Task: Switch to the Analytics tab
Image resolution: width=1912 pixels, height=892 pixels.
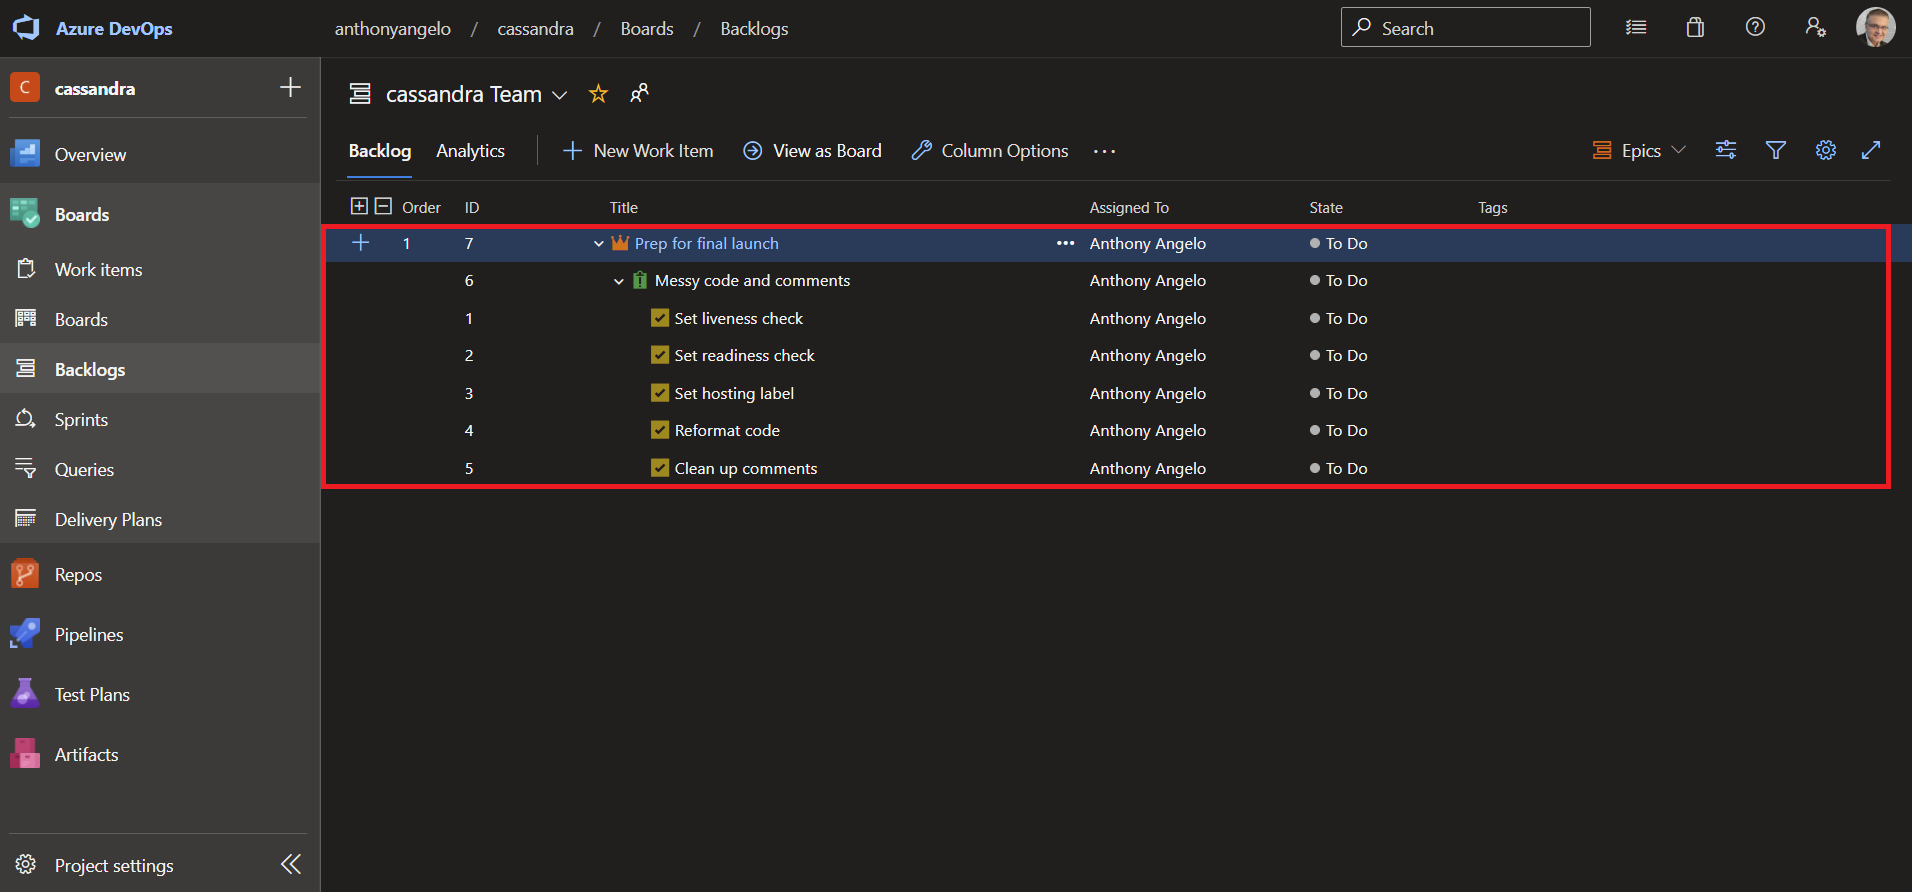Action: point(470,151)
